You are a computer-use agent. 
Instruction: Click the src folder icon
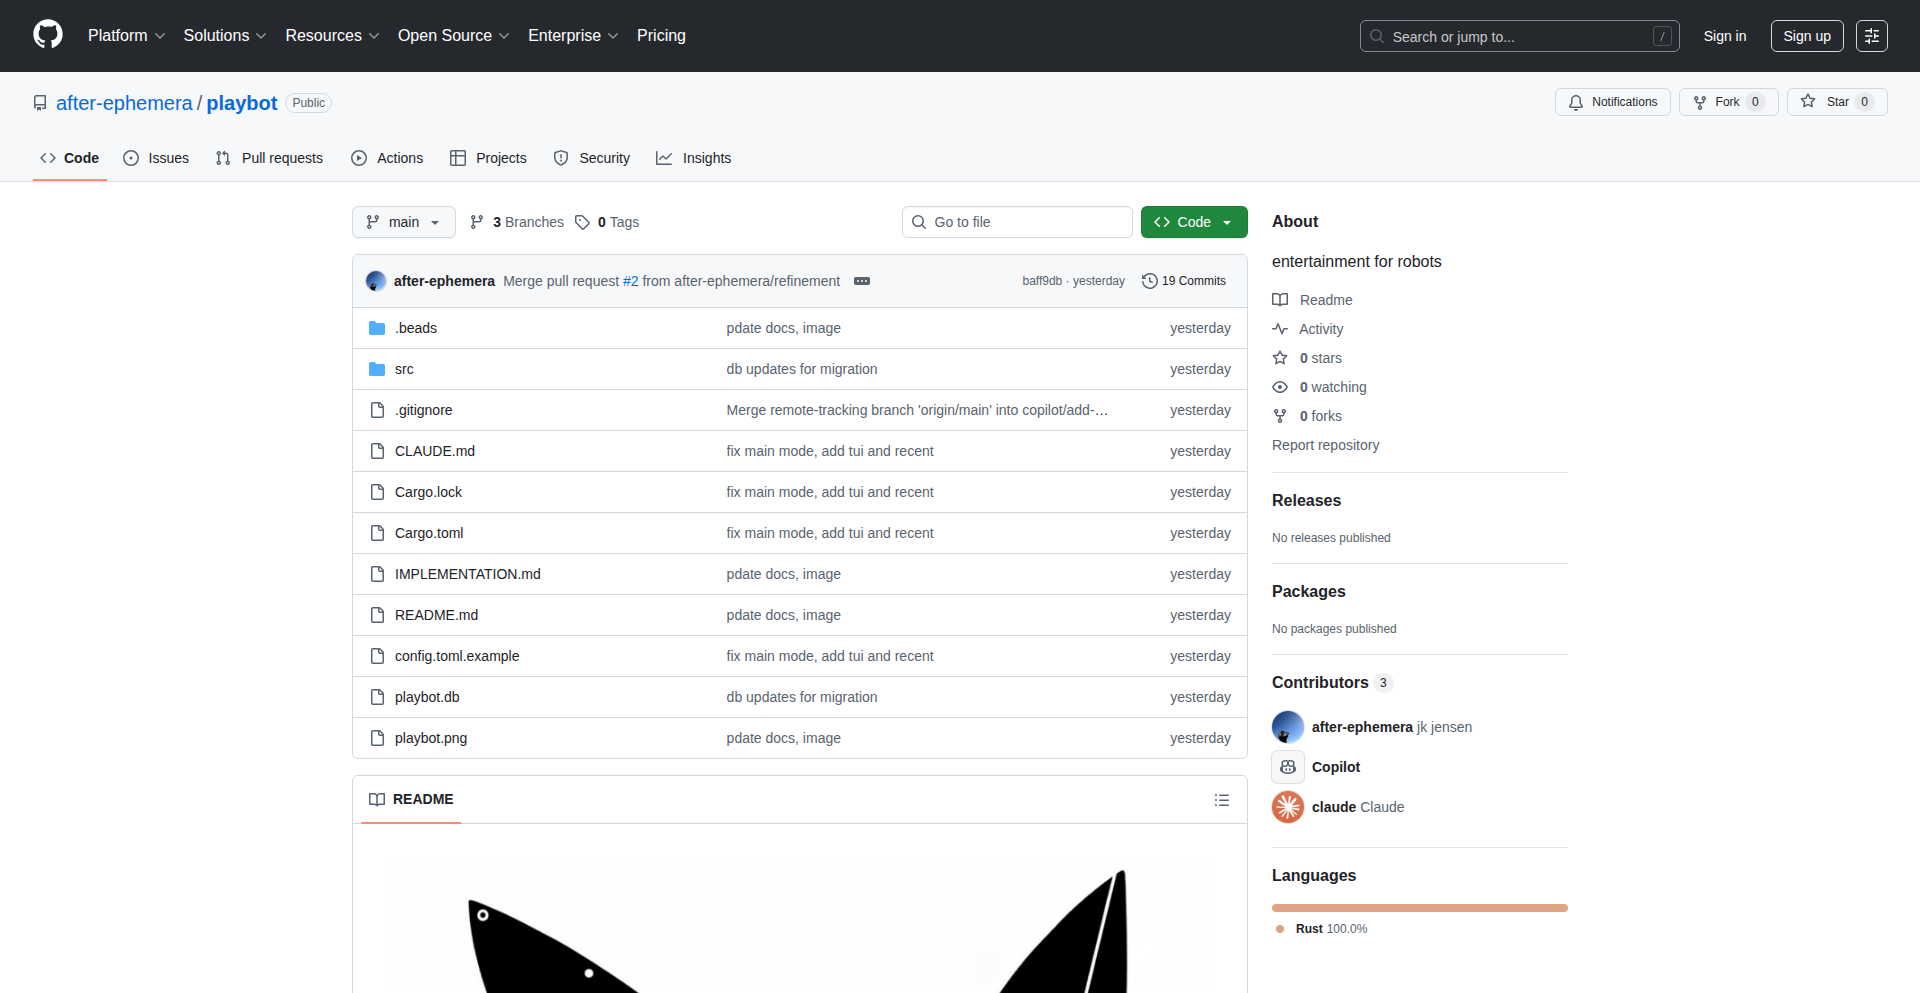click(377, 369)
